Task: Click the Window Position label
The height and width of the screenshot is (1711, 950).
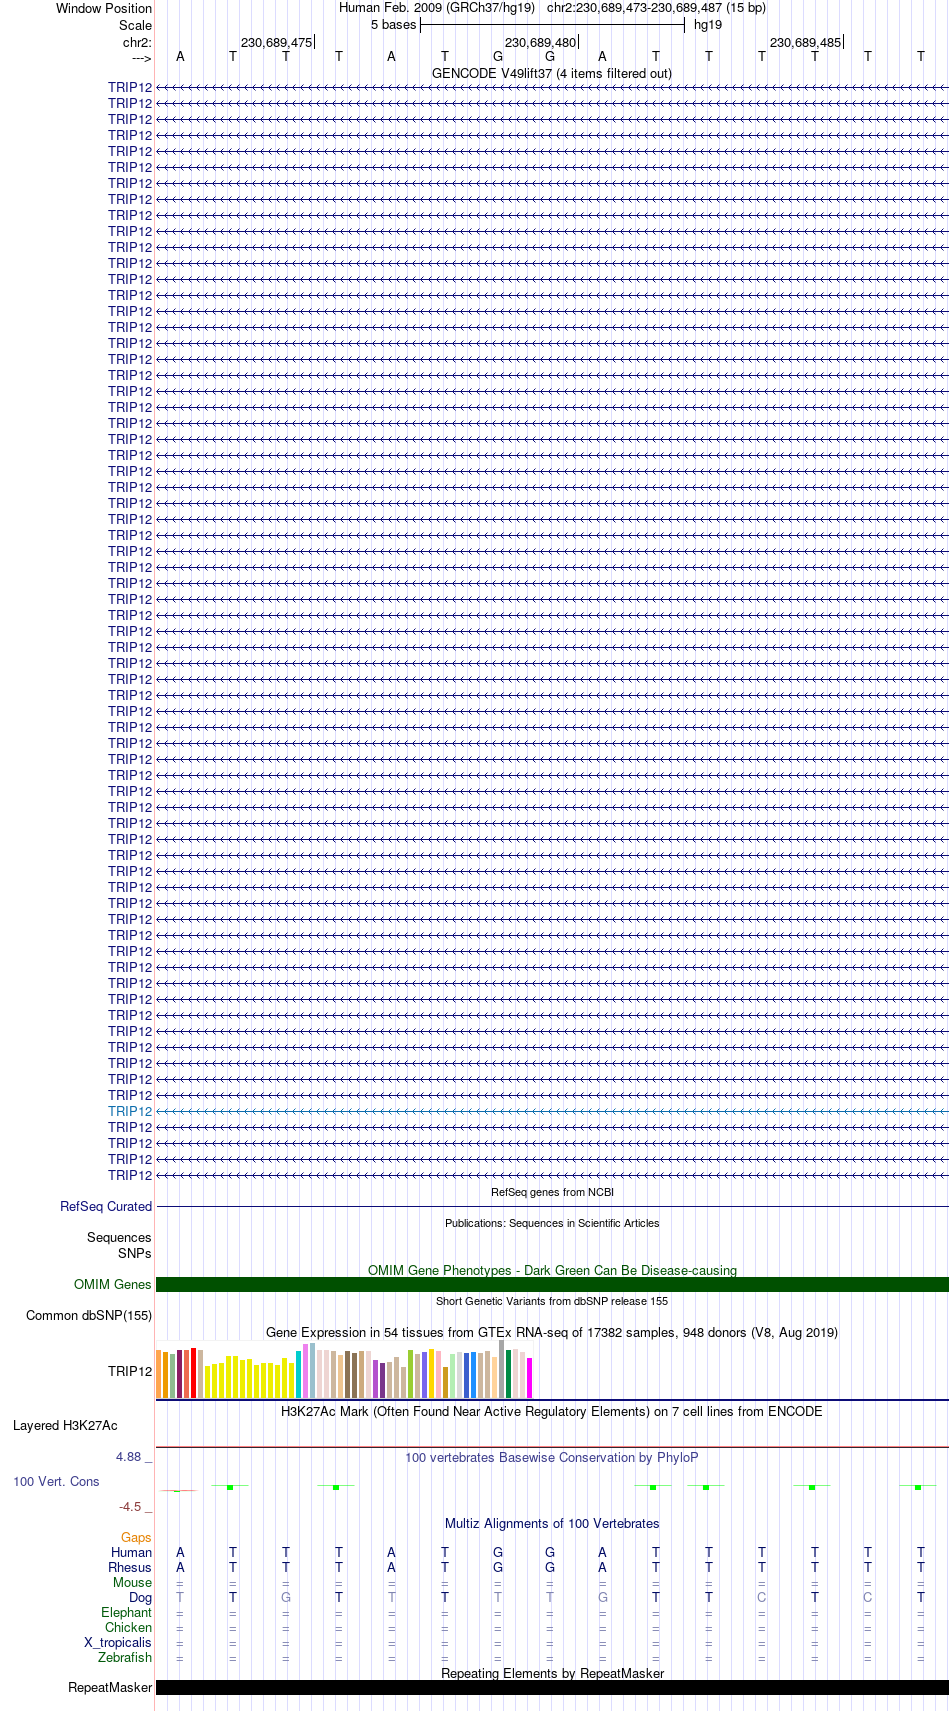Action: (x=104, y=9)
